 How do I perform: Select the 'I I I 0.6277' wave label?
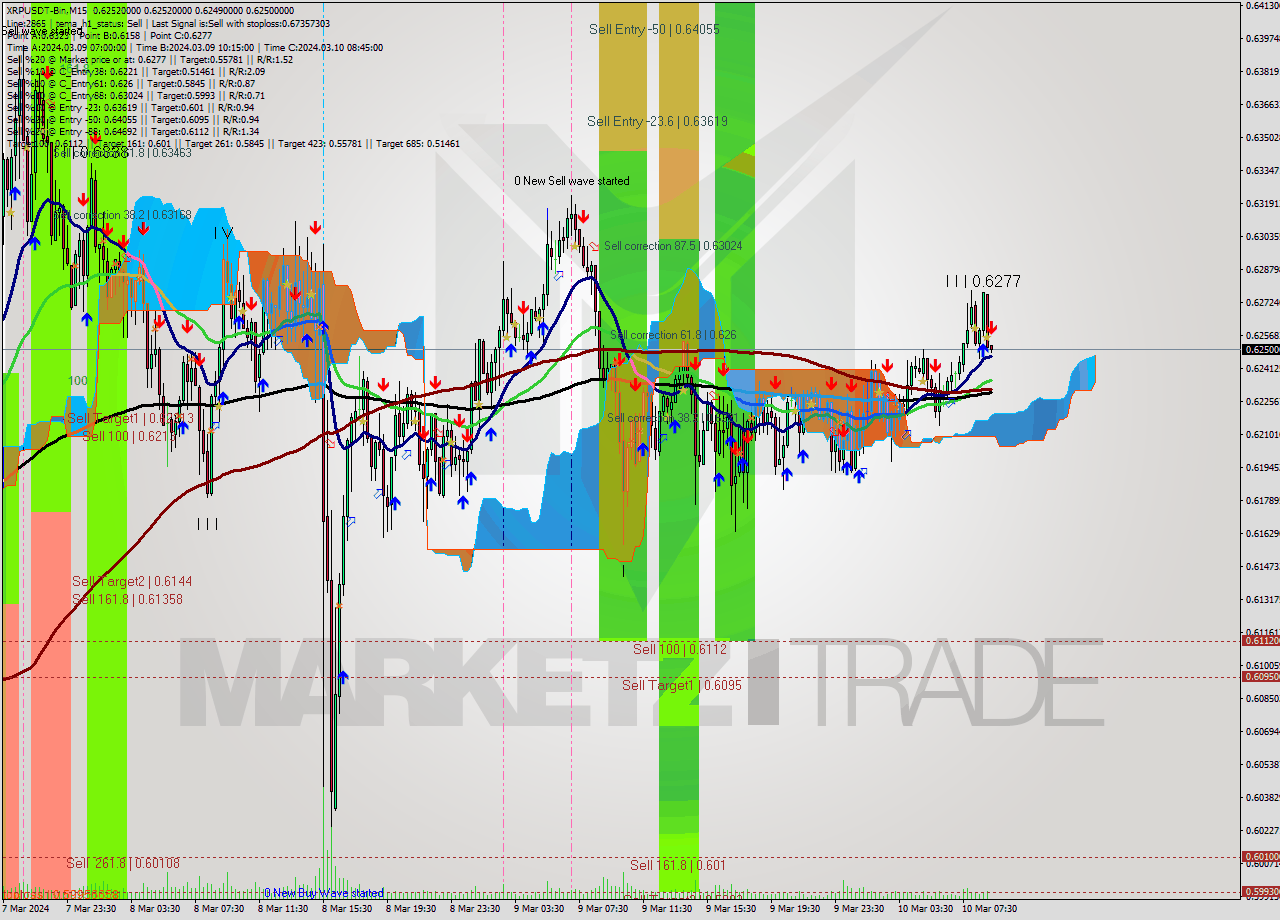[x=983, y=282]
